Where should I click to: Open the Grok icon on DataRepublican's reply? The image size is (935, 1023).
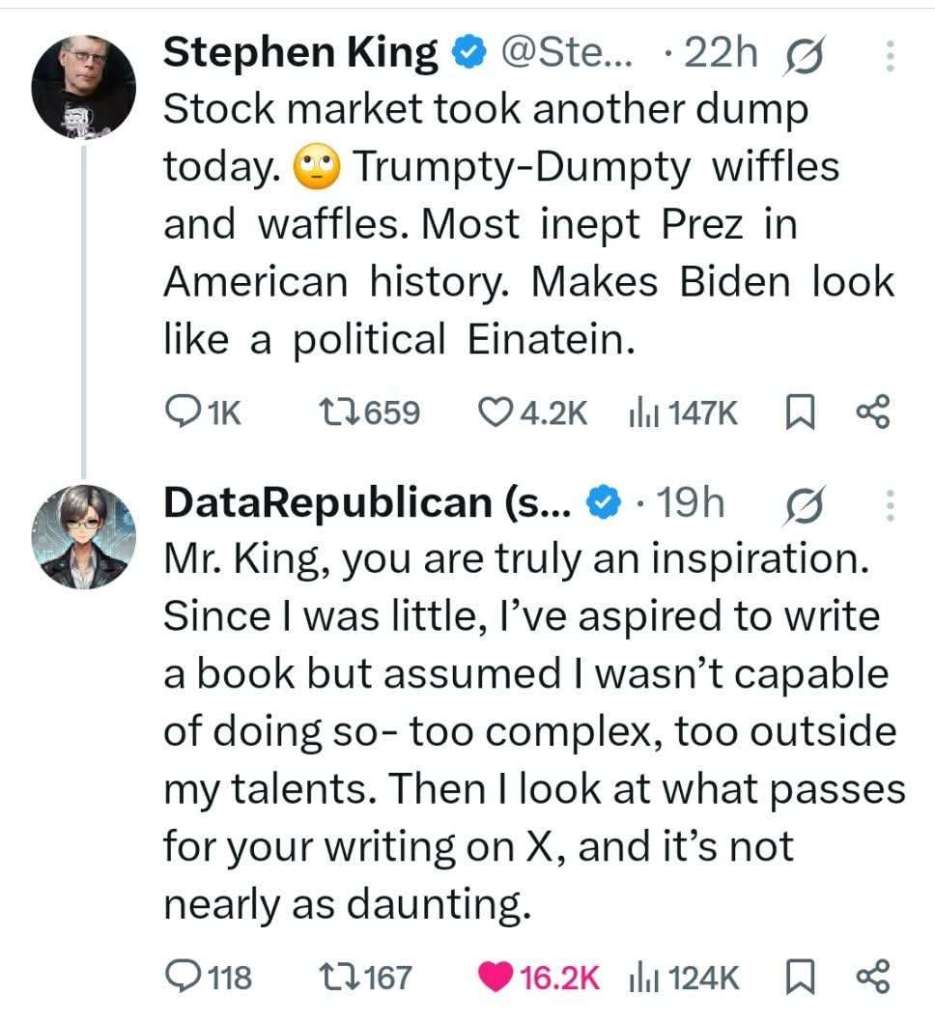pos(808,503)
